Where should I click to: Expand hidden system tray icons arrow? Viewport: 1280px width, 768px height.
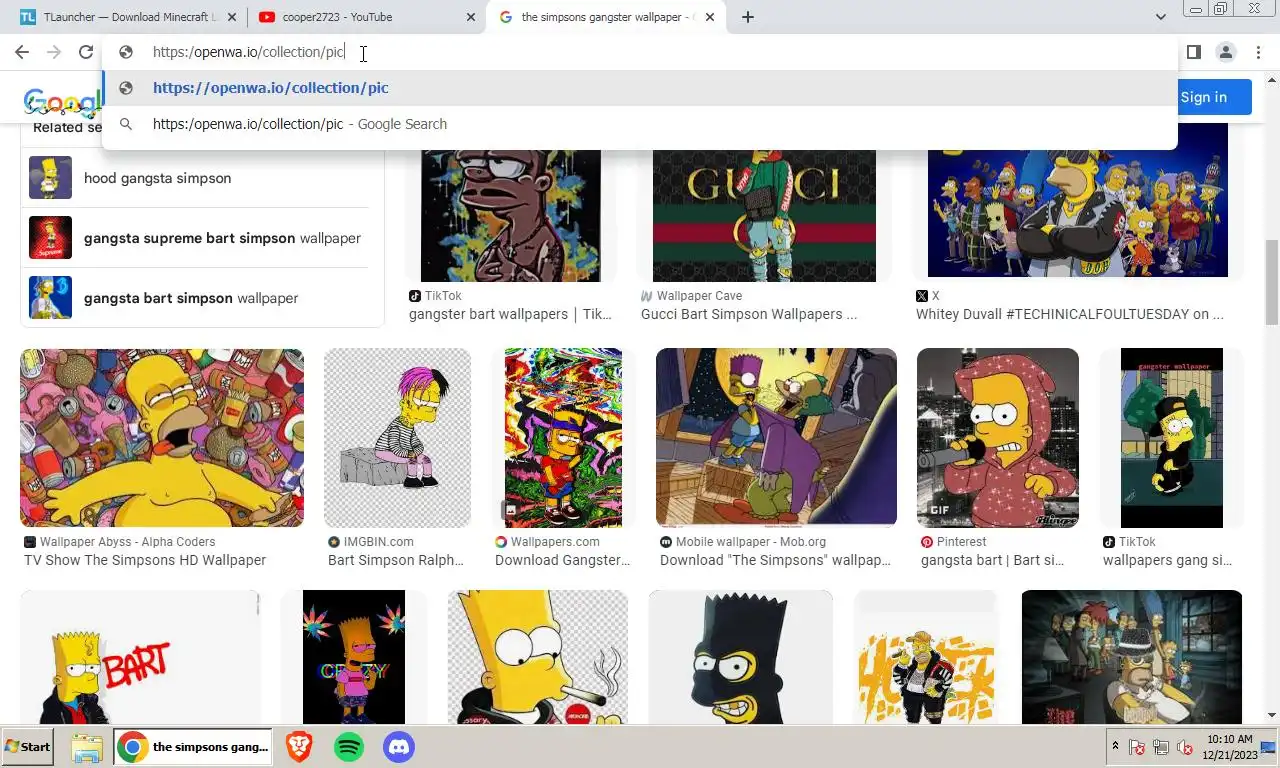coord(1115,747)
